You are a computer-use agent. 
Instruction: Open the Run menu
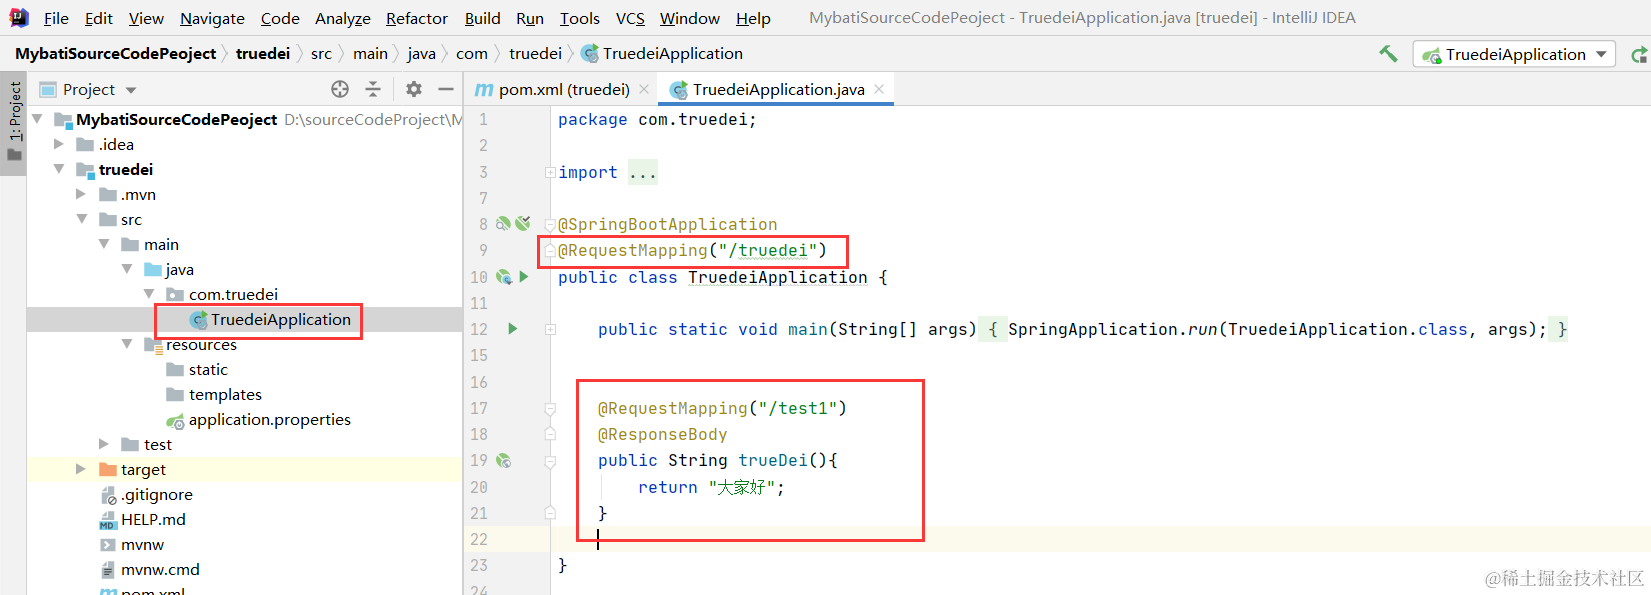530,18
